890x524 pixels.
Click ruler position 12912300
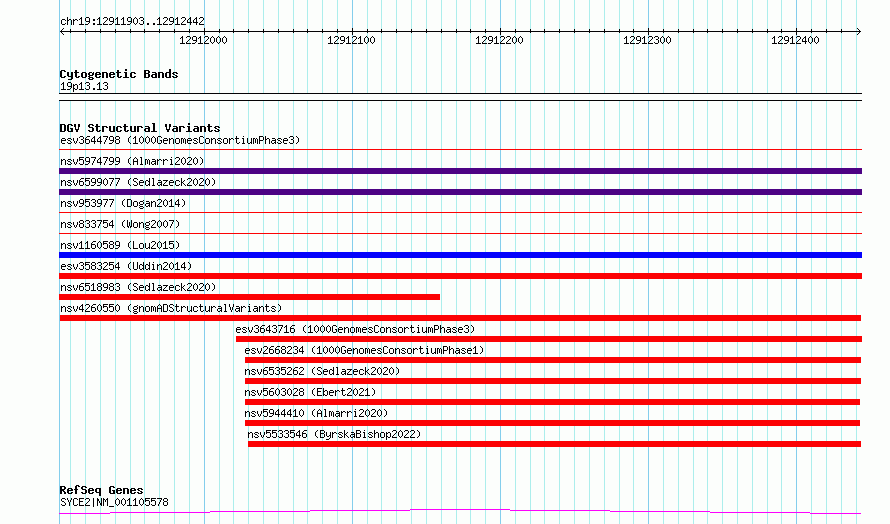pos(647,40)
